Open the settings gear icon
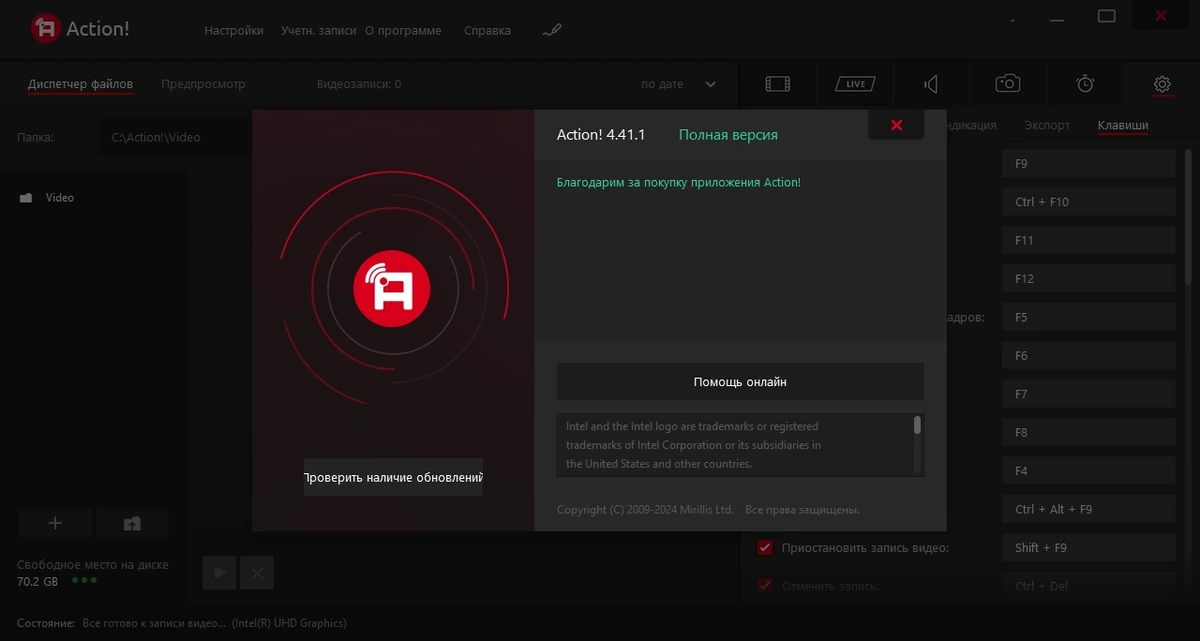The height and width of the screenshot is (641, 1200). pos(1162,84)
